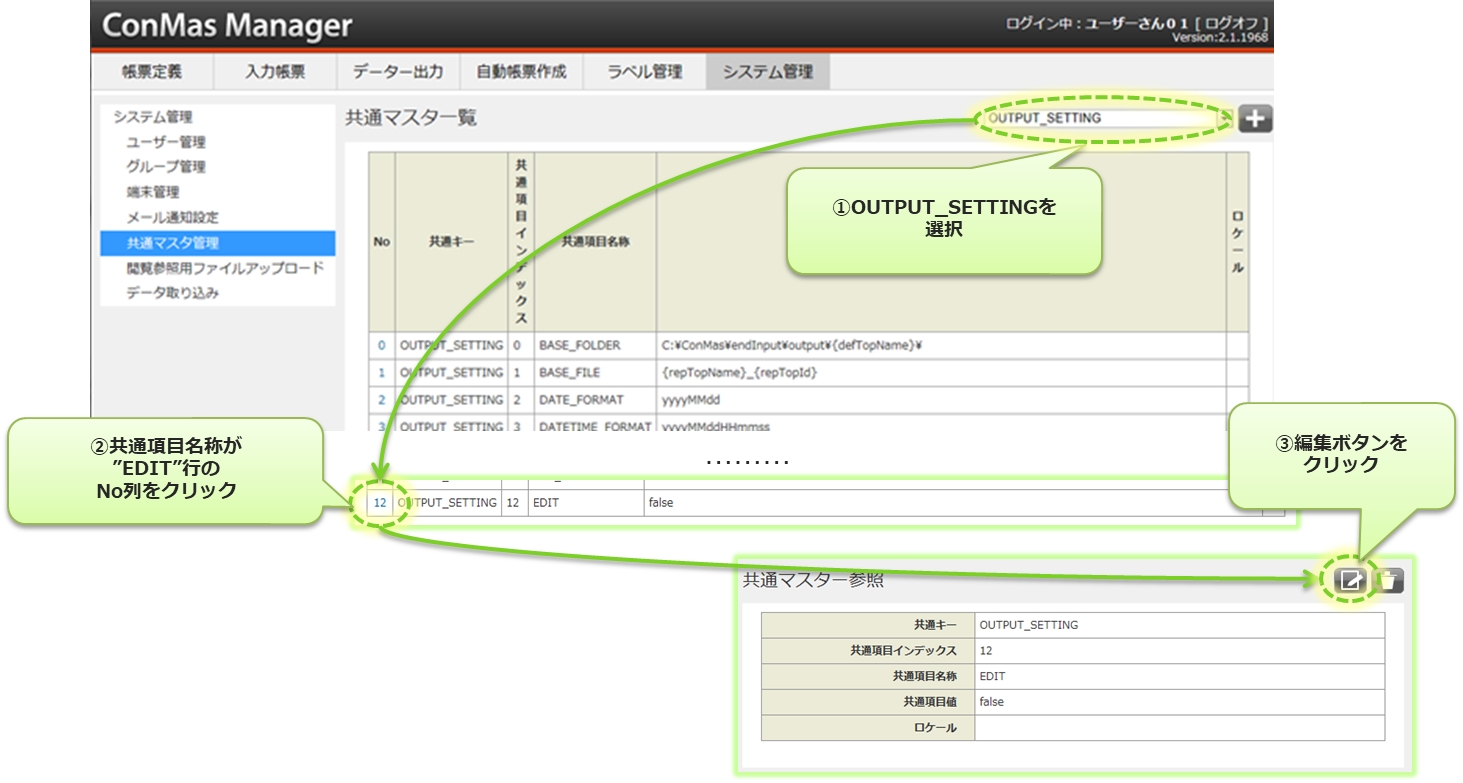
Task: Click the 共通キー column header
Action: [451, 242]
